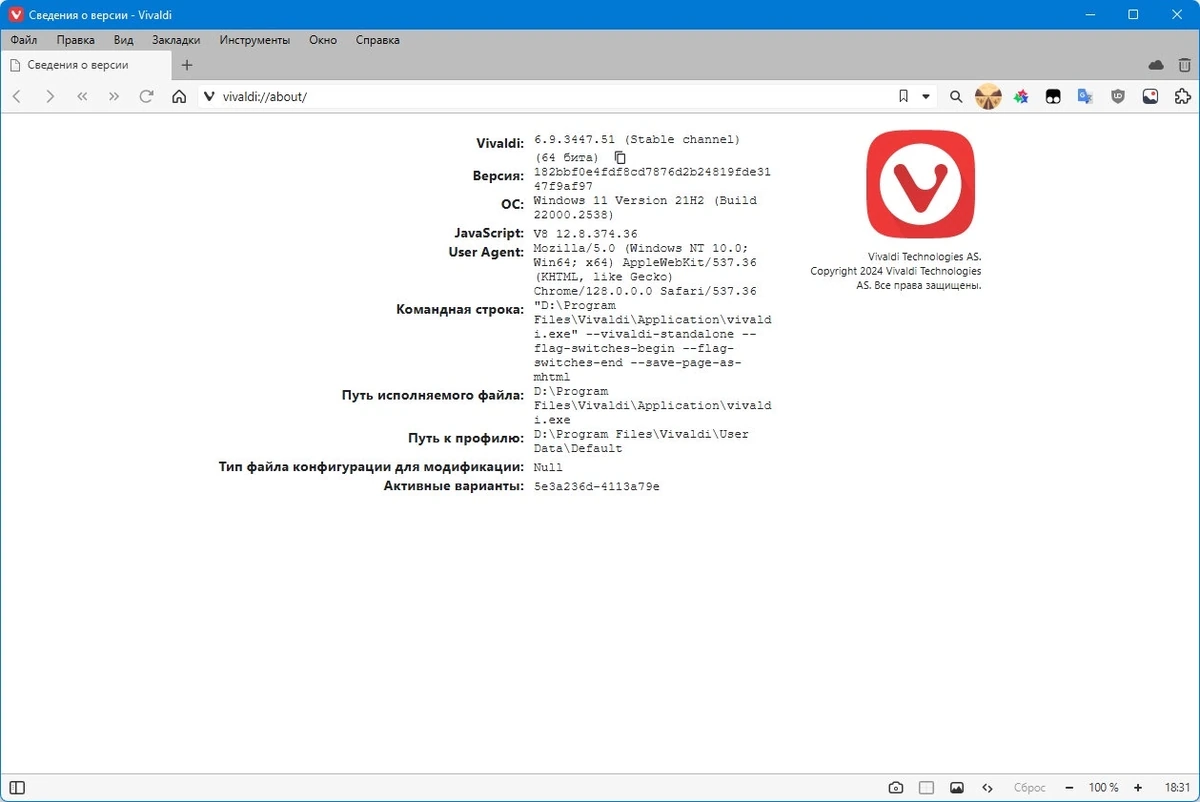Go forward with the forward arrow

pyautogui.click(x=50, y=97)
